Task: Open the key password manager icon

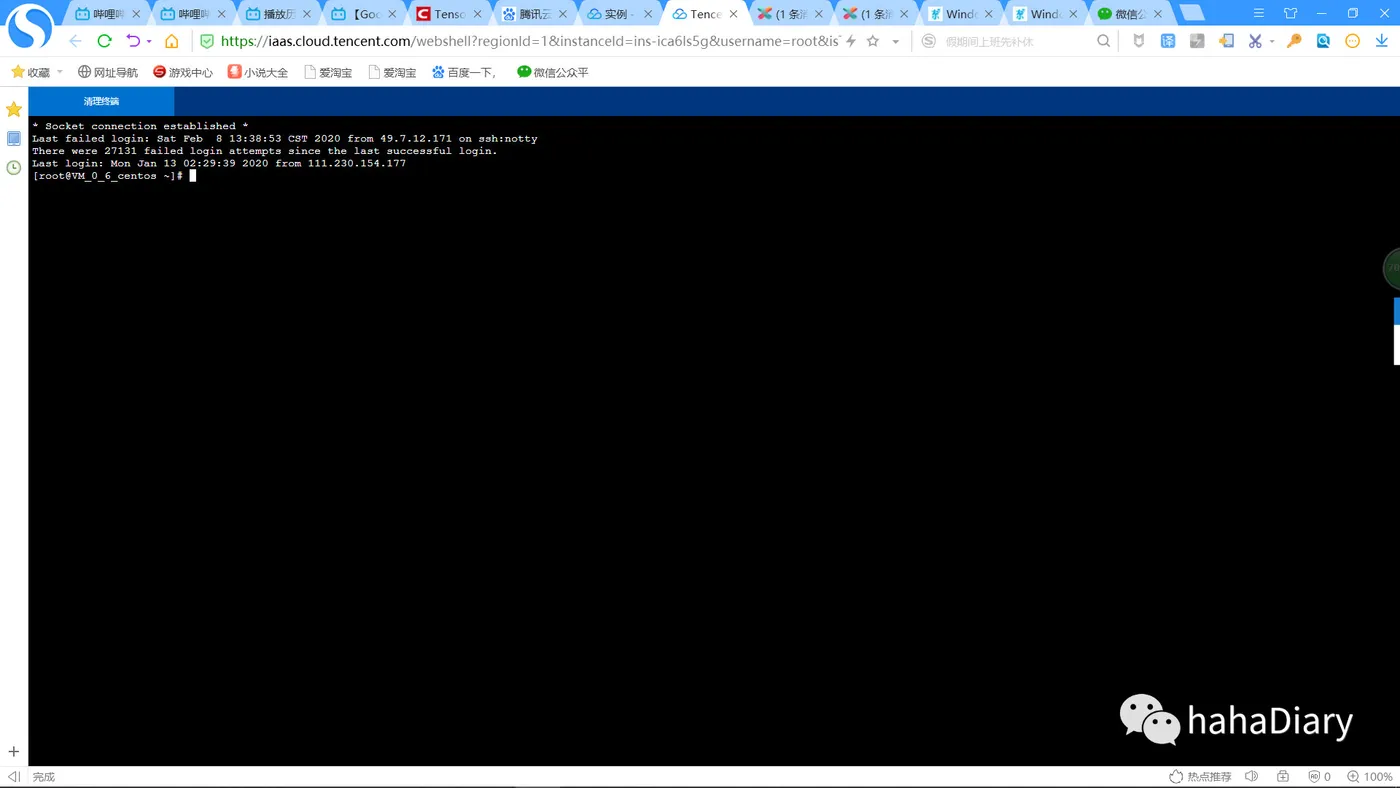Action: [x=1294, y=41]
